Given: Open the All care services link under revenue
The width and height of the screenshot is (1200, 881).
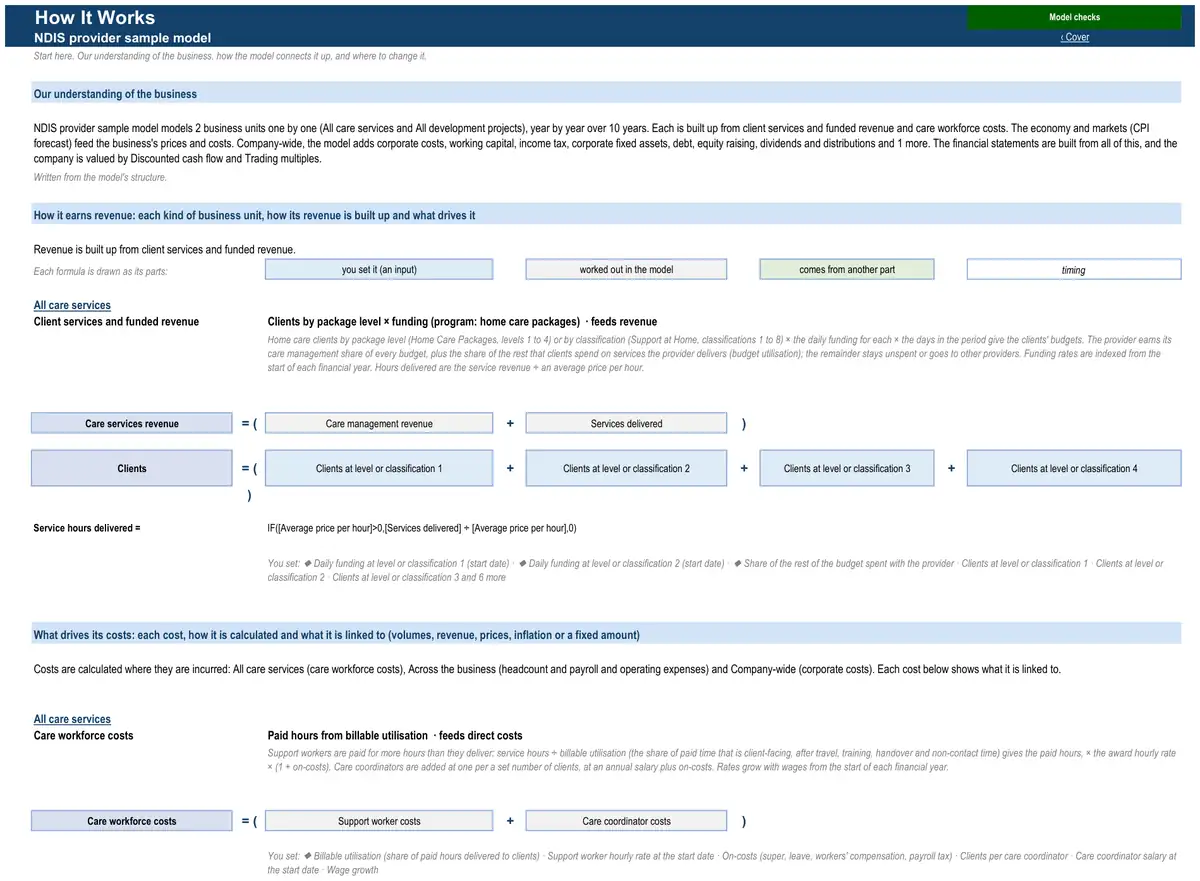Looking at the screenshot, I should [x=72, y=305].
